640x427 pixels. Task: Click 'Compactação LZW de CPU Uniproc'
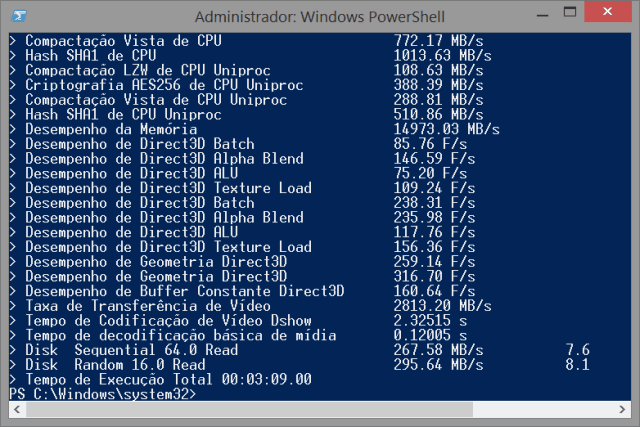(148, 70)
